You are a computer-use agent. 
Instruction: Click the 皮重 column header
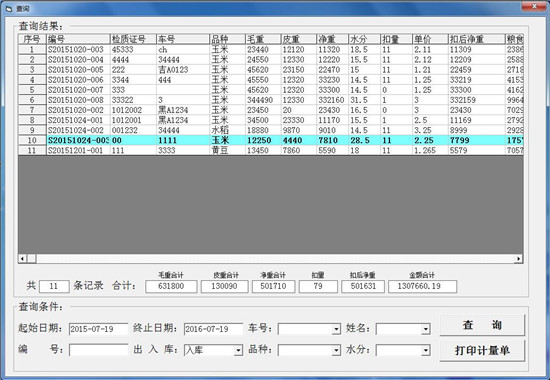[x=299, y=39]
